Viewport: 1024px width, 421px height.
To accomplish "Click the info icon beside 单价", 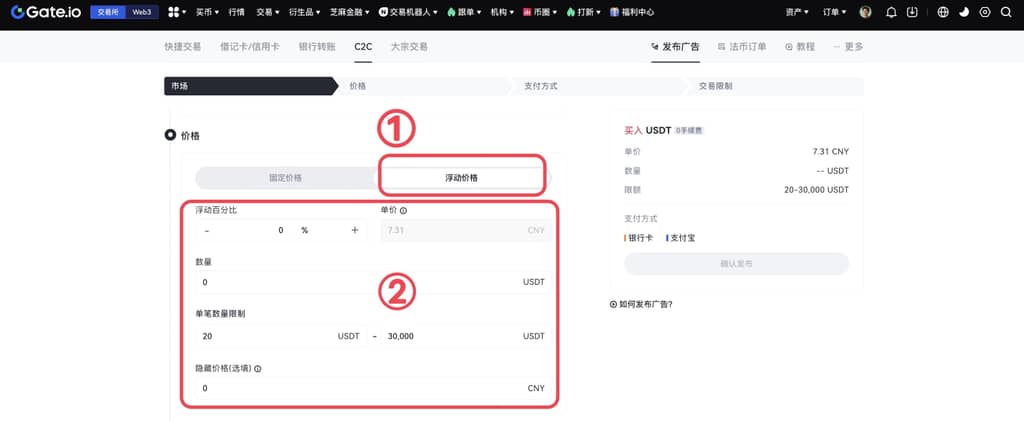I will (x=403, y=211).
